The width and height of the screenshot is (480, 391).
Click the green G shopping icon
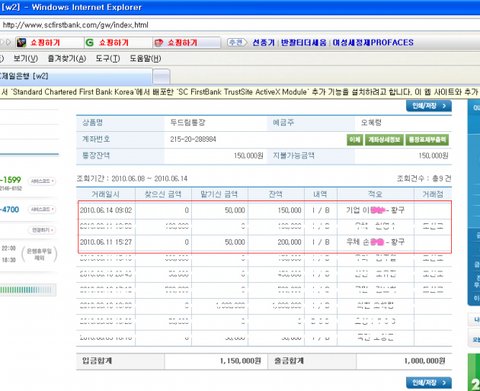89,42
